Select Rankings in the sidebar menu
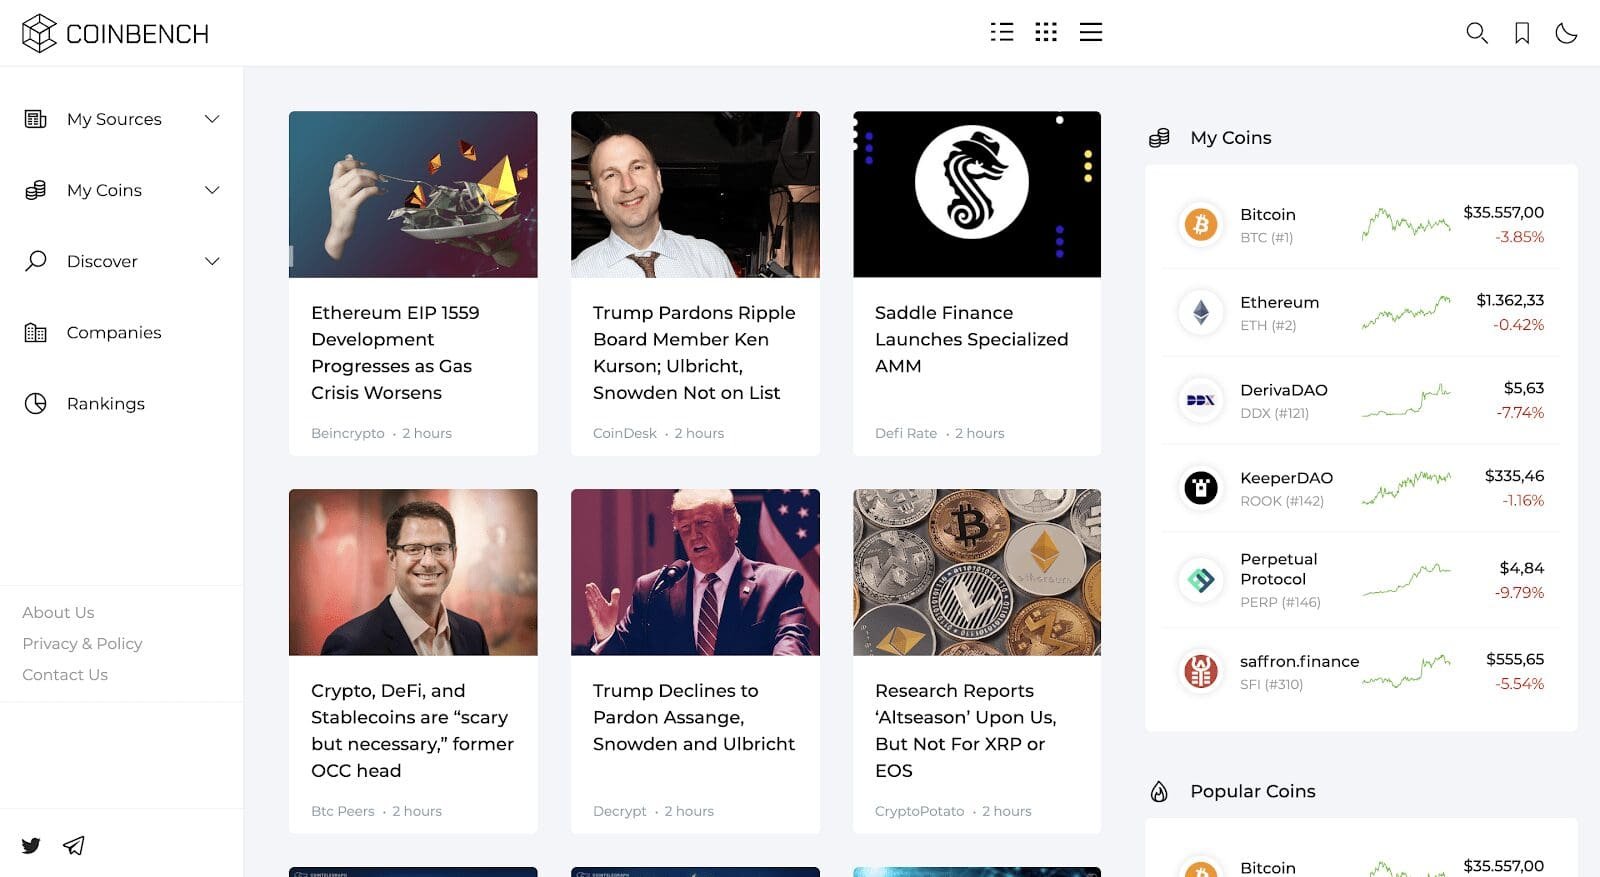The image size is (1600, 877). click(x=106, y=403)
